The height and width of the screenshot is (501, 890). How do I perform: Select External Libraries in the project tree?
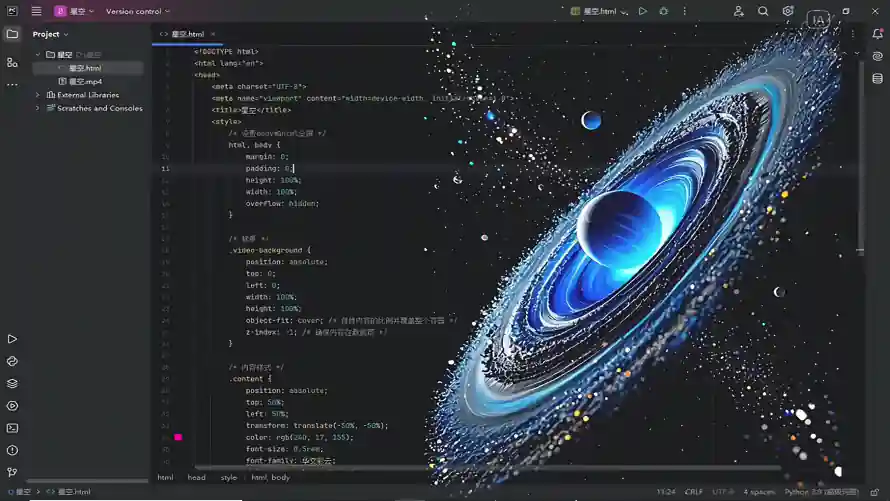(88, 95)
